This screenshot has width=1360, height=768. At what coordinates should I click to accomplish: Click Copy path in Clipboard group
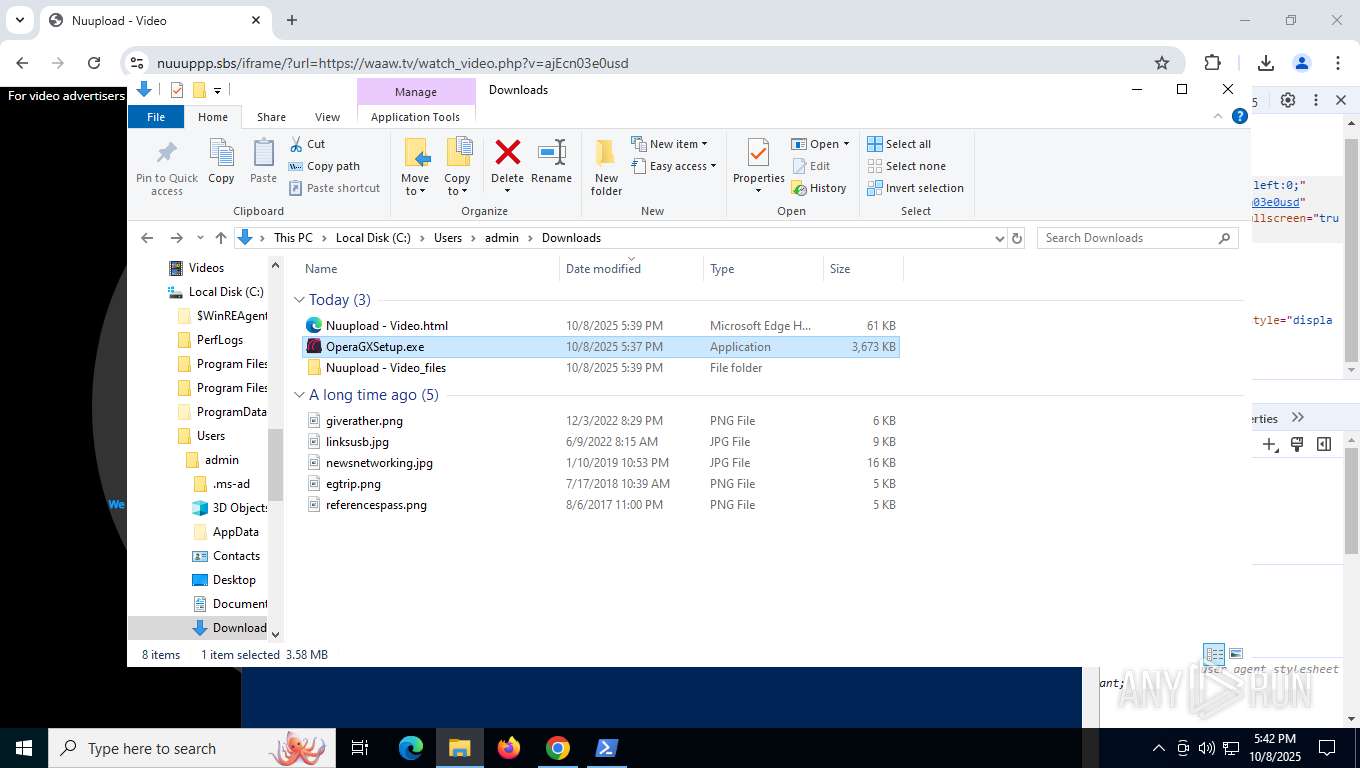[324, 166]
